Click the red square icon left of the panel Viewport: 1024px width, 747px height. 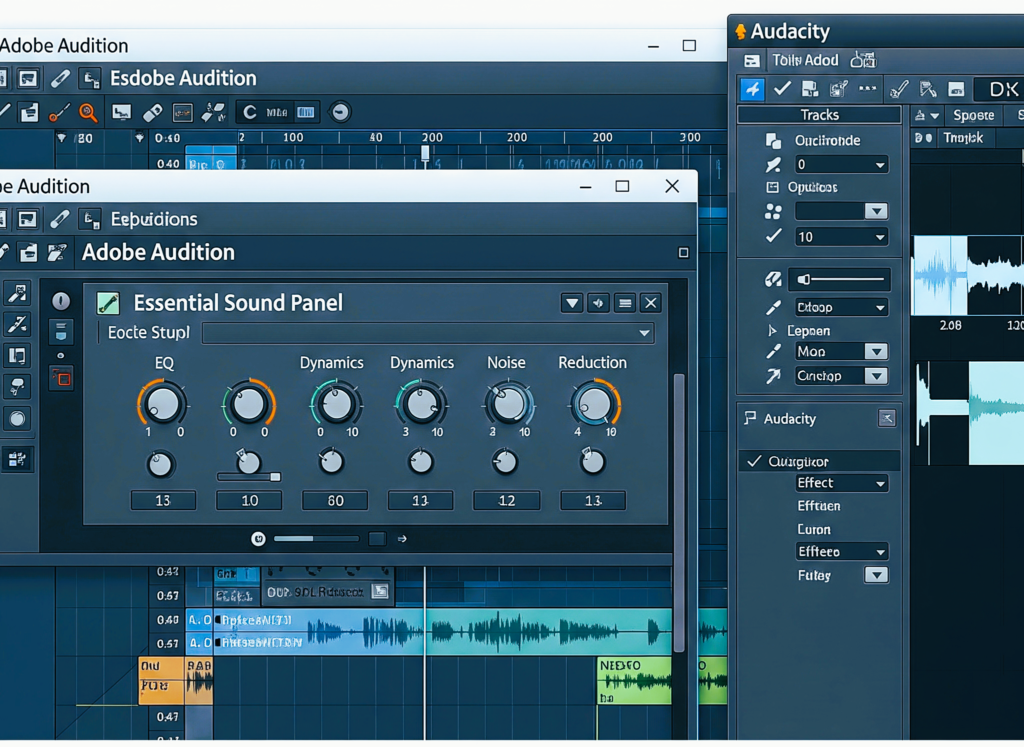[61, 377]
